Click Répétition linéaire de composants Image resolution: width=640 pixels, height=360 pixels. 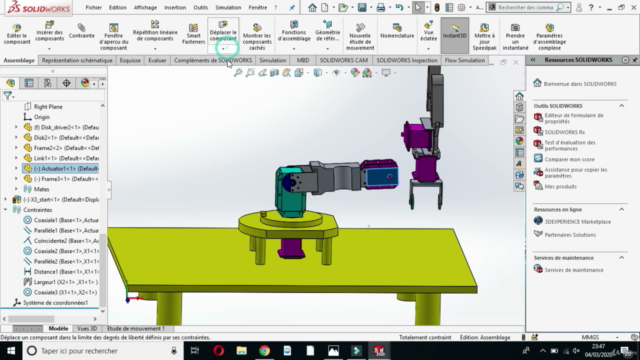(155, 31)
